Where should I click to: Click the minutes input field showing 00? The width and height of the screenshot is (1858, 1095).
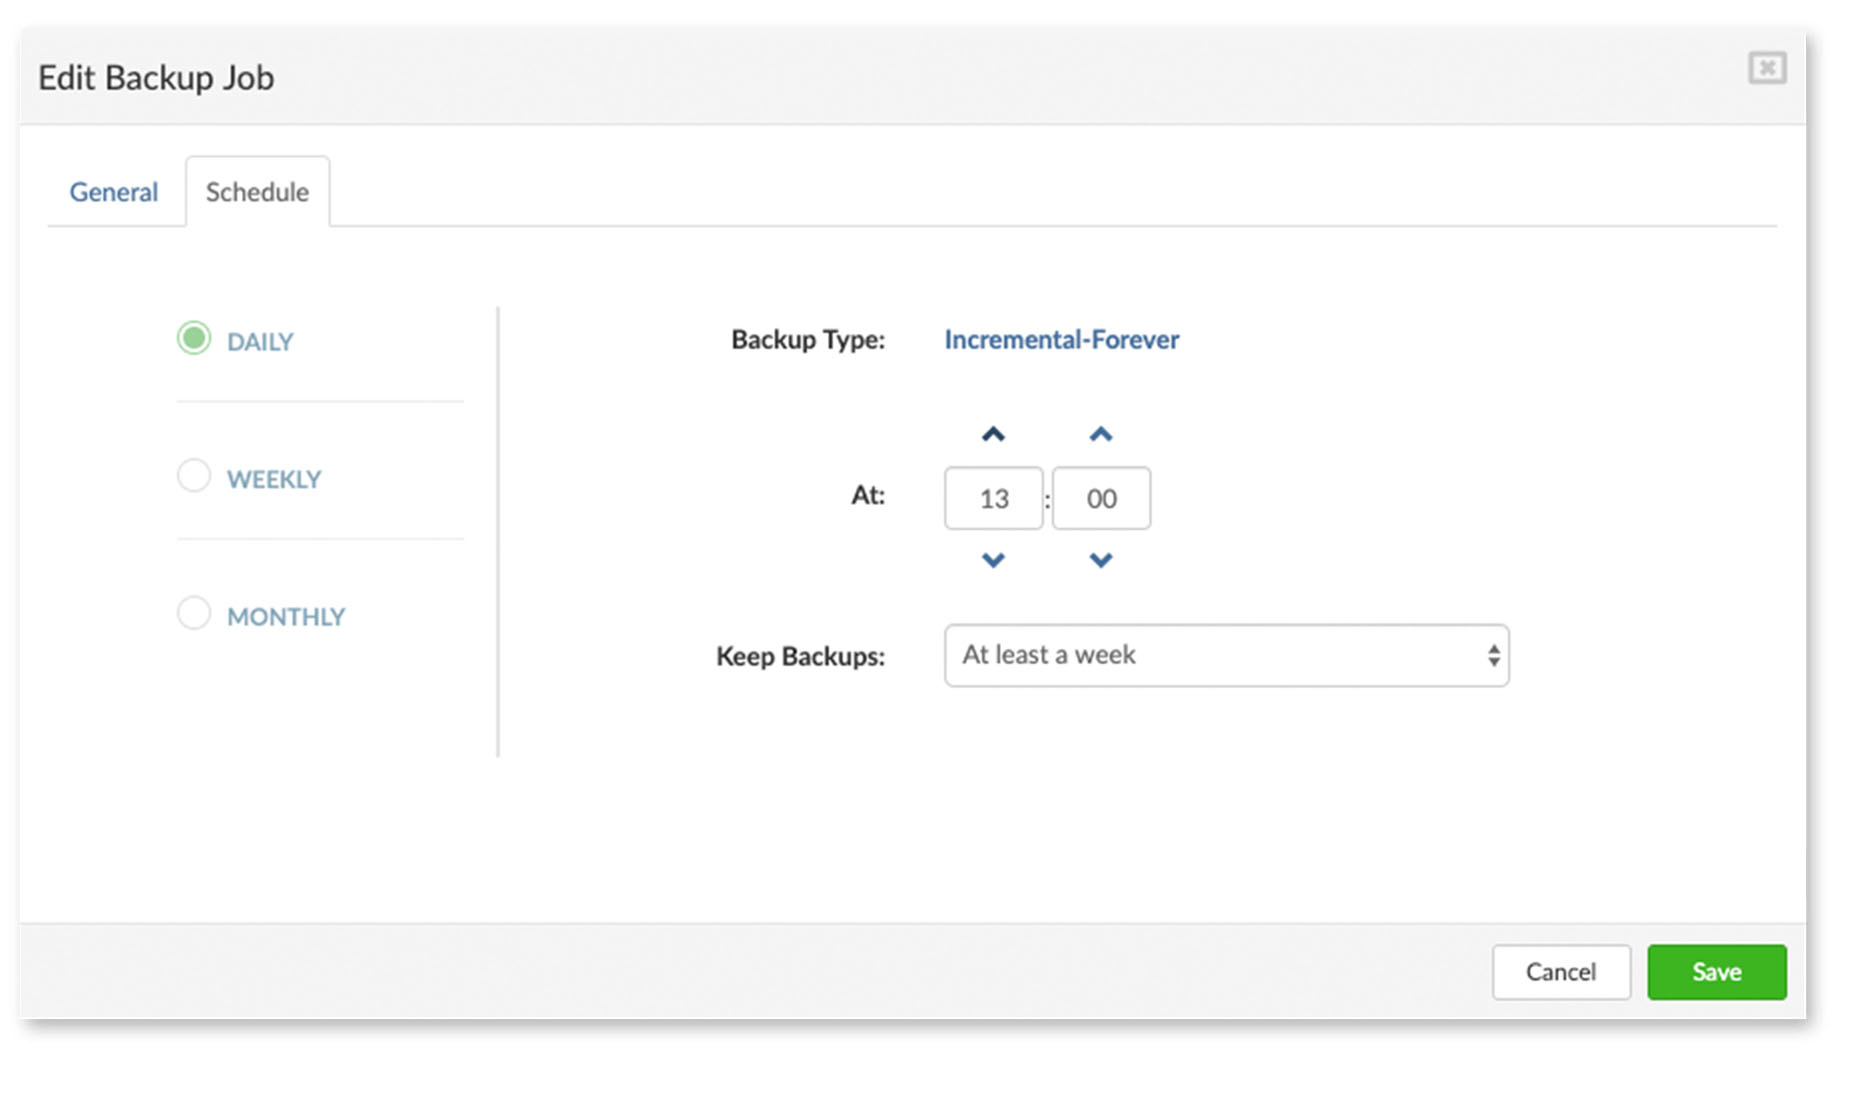pos(1101,498)
